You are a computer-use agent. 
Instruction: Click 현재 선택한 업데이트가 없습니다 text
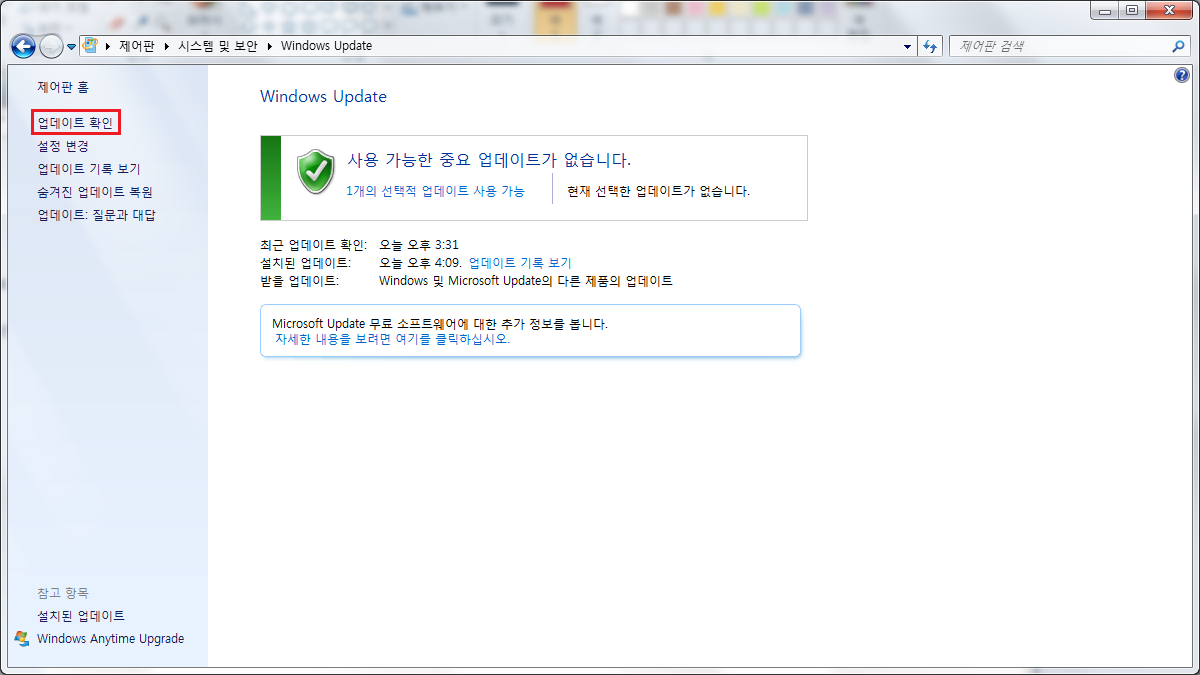pyautogui.click(x=658, y=191)
